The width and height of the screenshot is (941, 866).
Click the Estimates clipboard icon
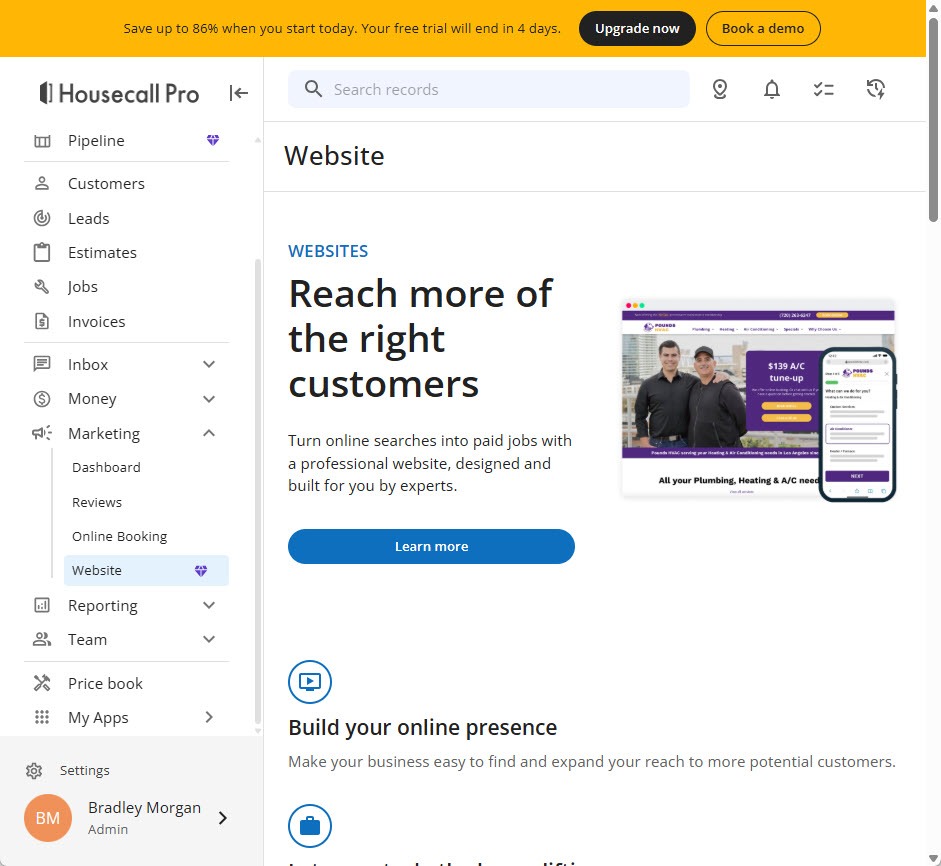[41, 252]
